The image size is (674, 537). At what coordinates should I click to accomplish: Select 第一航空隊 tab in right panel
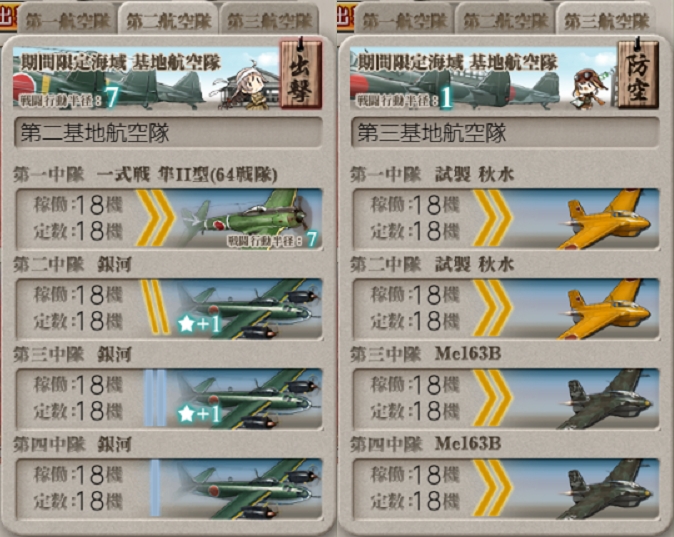(x=404, y=21)
